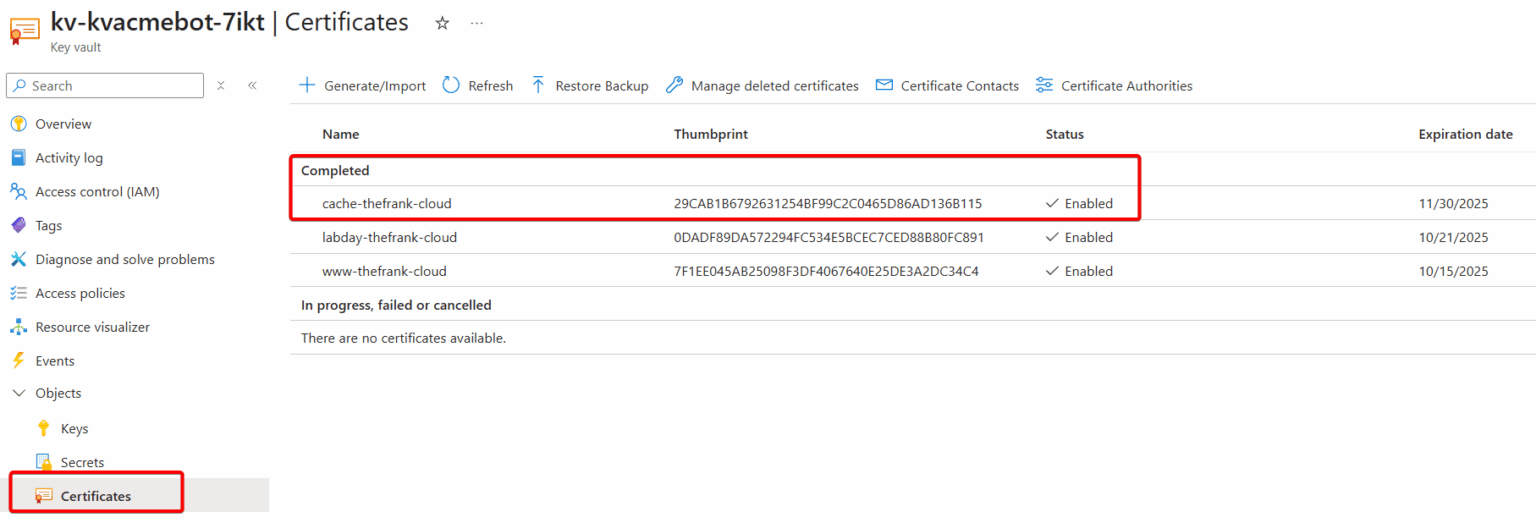The image size is (1536, 523).
Task: Open Certificate Contacts
Action: pyautogui.click(x=947, y=85)
